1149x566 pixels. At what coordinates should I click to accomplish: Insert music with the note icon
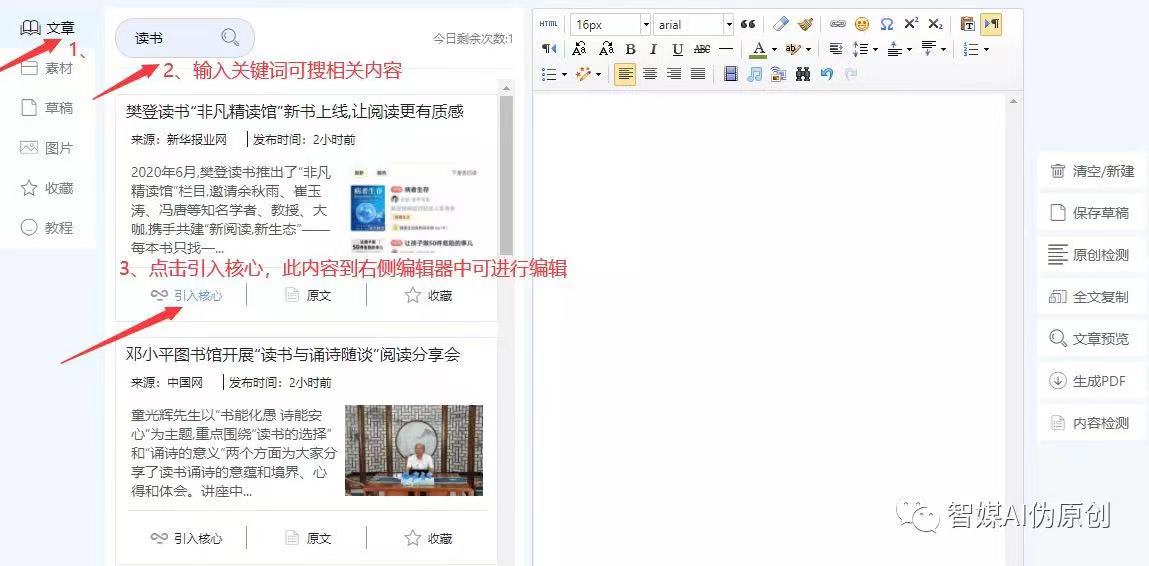(755, 74)
